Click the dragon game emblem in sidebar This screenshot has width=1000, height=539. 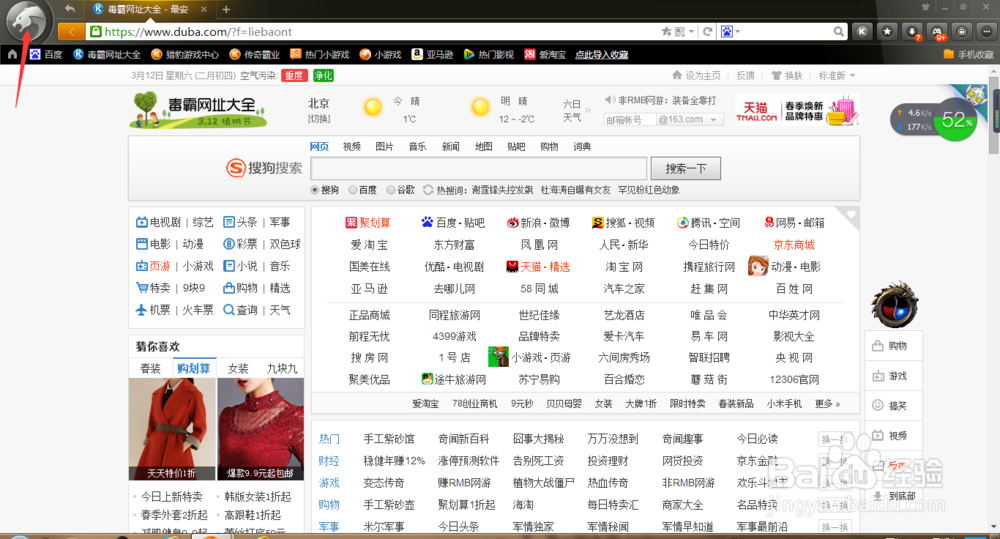[x=894, y=304]
